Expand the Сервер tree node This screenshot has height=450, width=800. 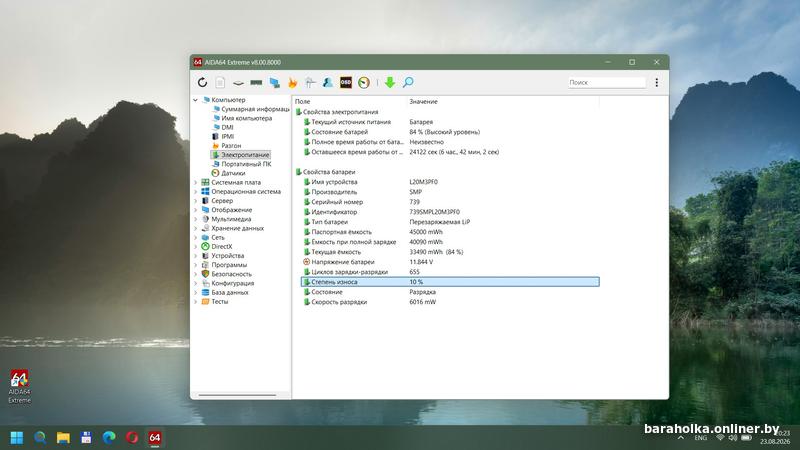195,201
